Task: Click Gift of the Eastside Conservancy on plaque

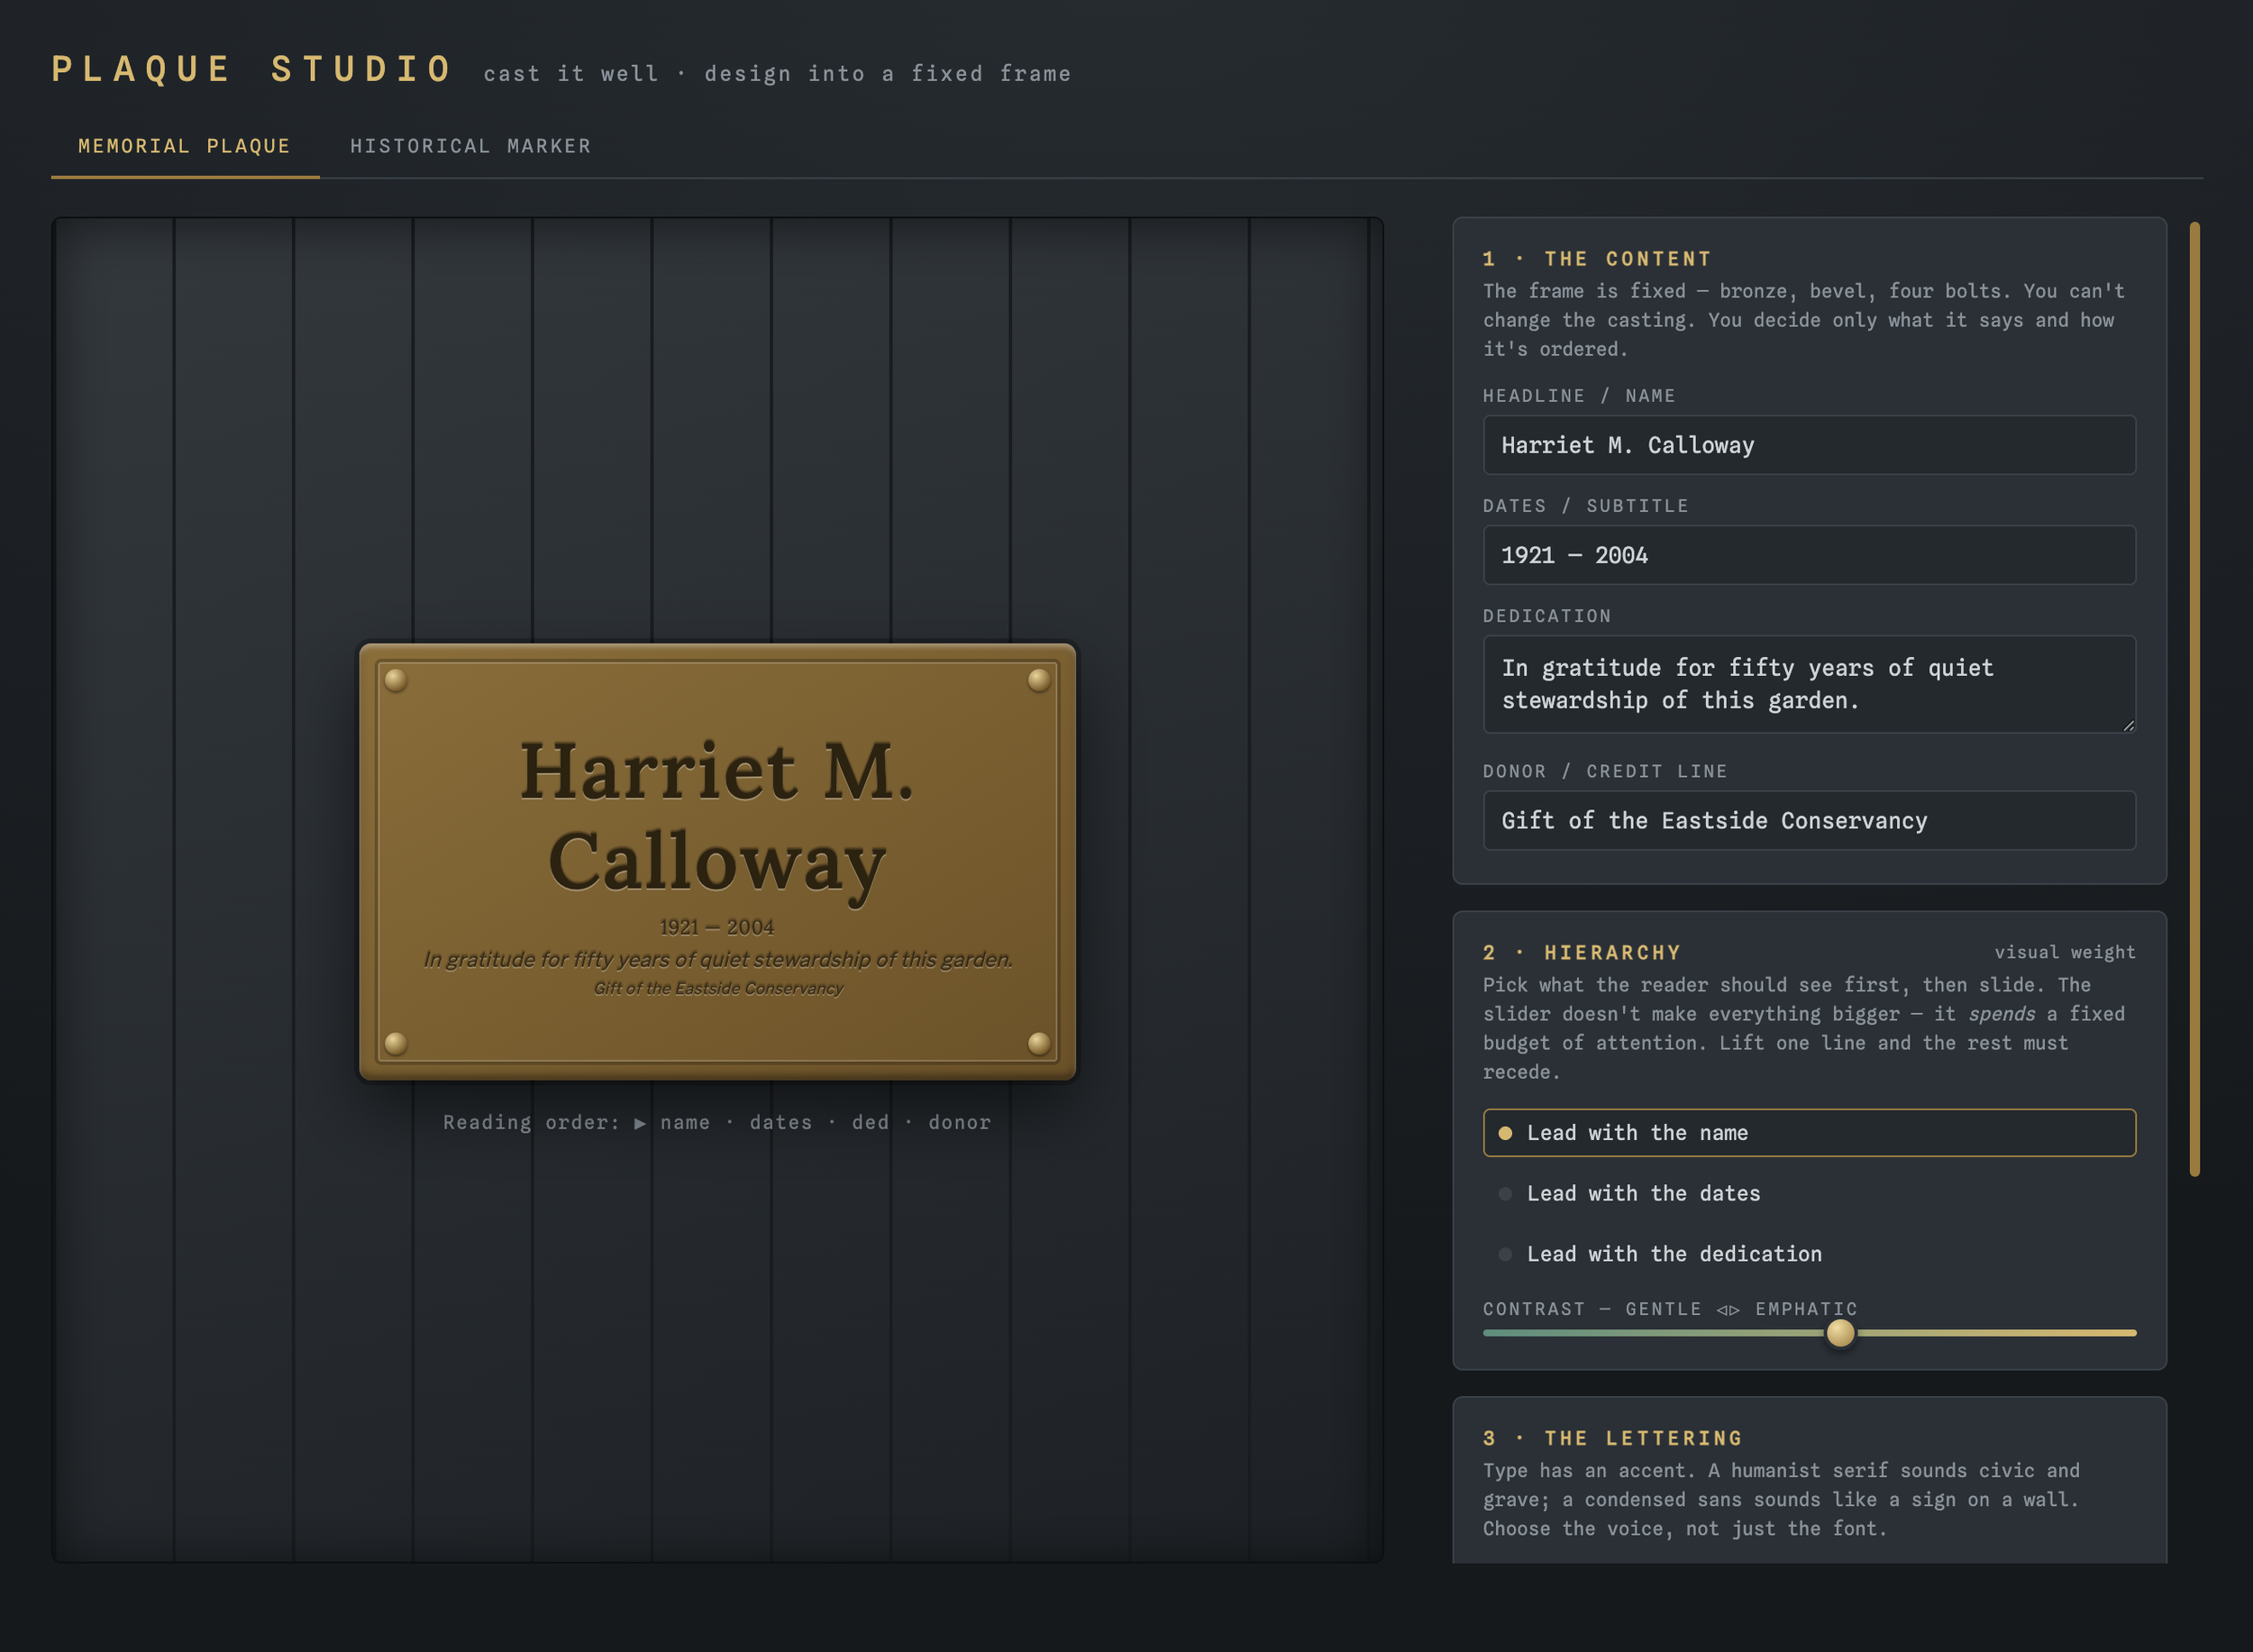Action: pos(717,988)
